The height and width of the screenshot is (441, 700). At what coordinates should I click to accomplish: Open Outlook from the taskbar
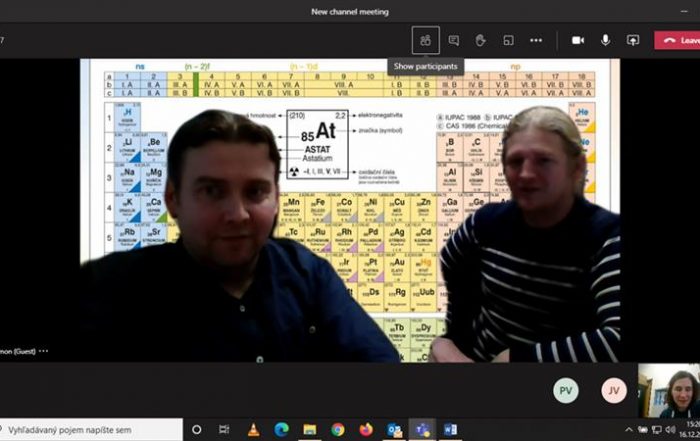[x=395, y=430]
